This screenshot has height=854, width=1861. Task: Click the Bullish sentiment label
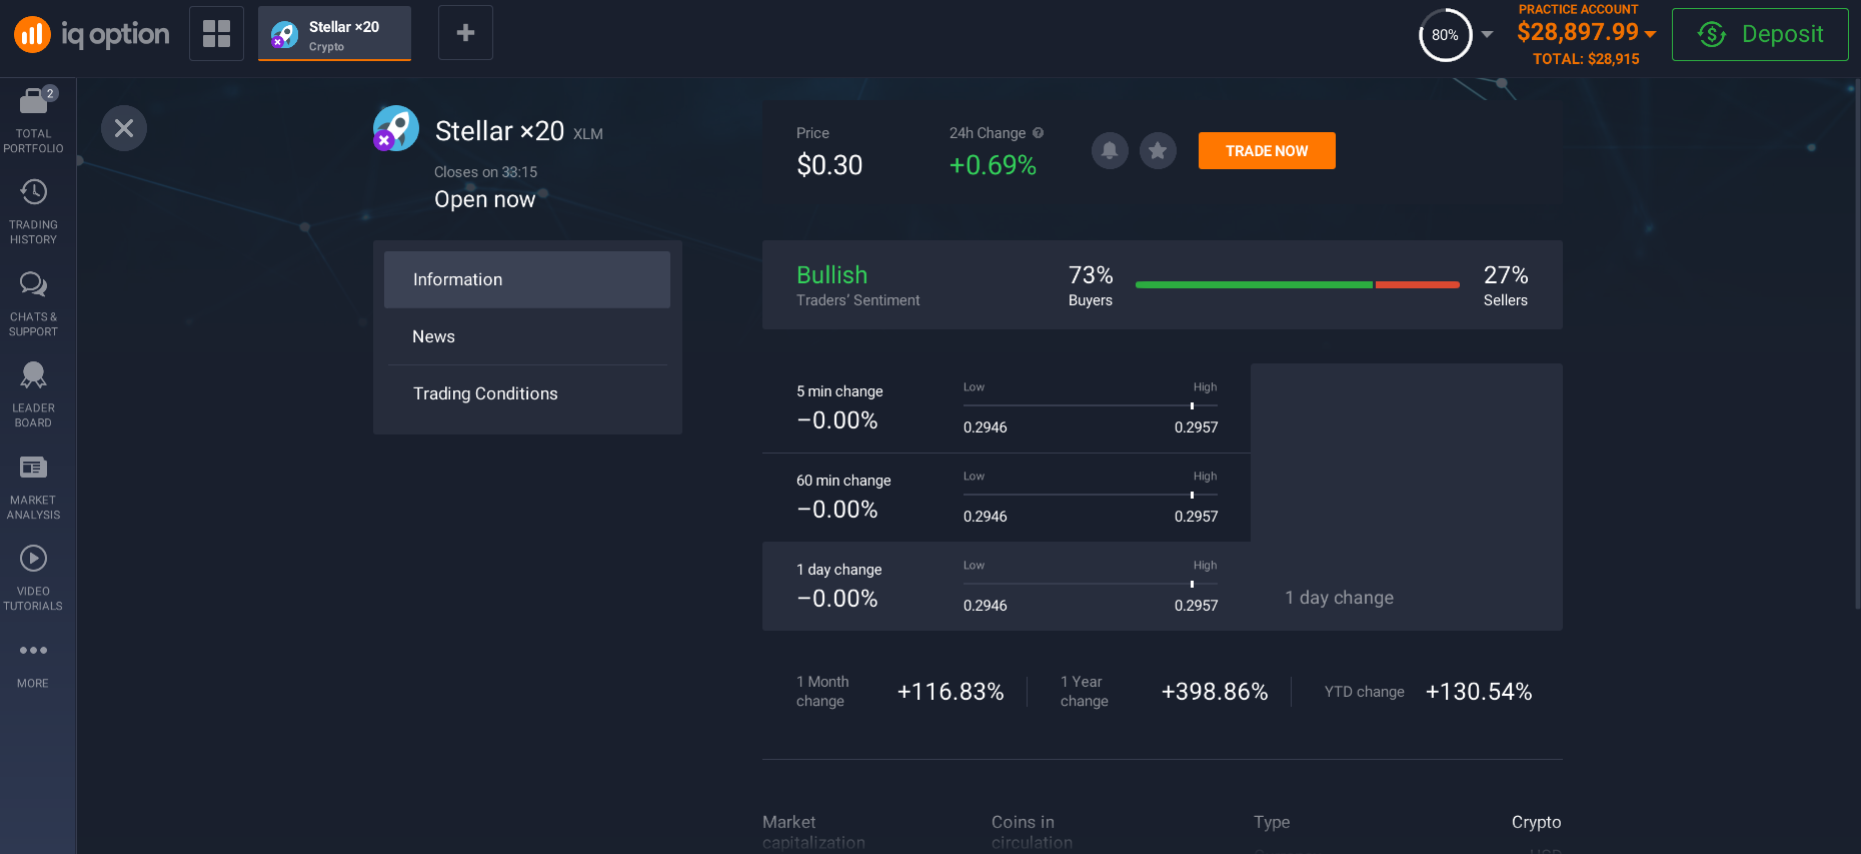832,275
